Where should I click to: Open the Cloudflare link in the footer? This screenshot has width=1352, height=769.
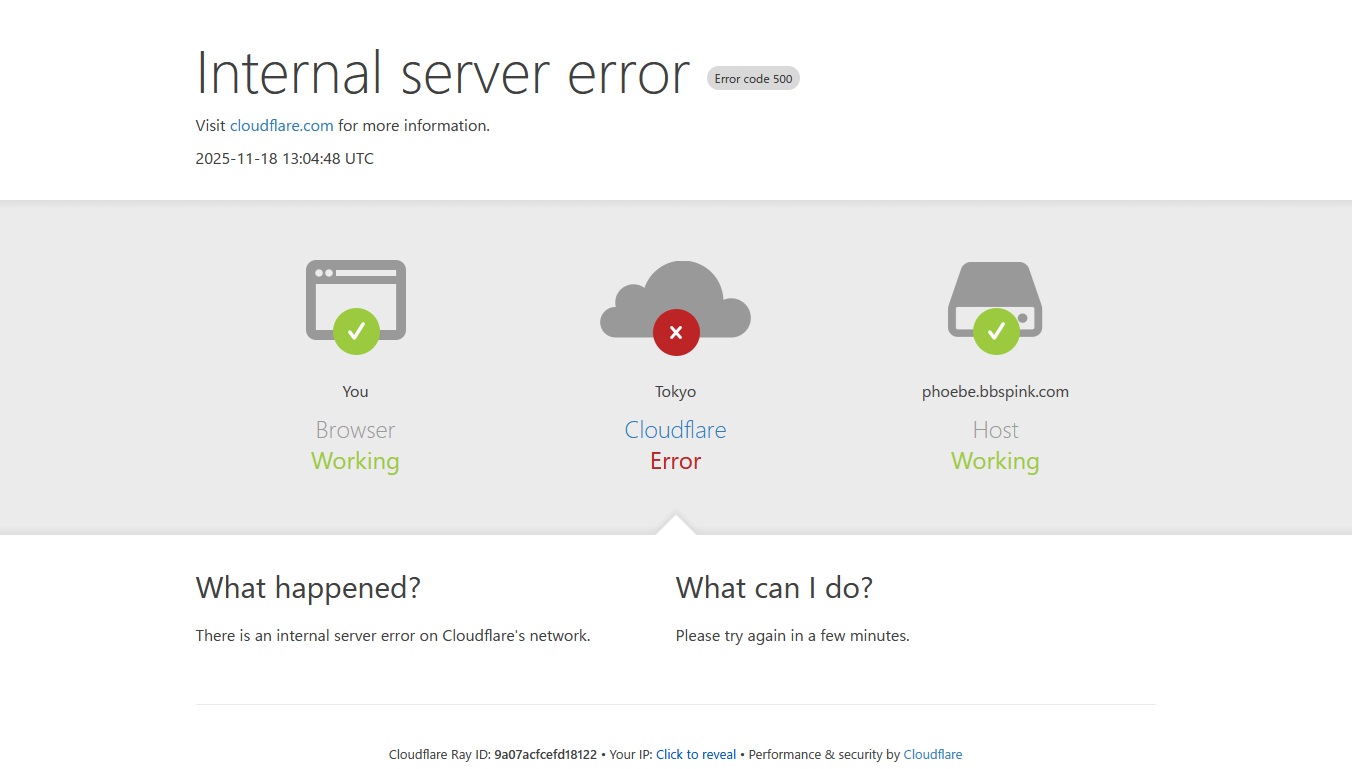tap(932, 755)
